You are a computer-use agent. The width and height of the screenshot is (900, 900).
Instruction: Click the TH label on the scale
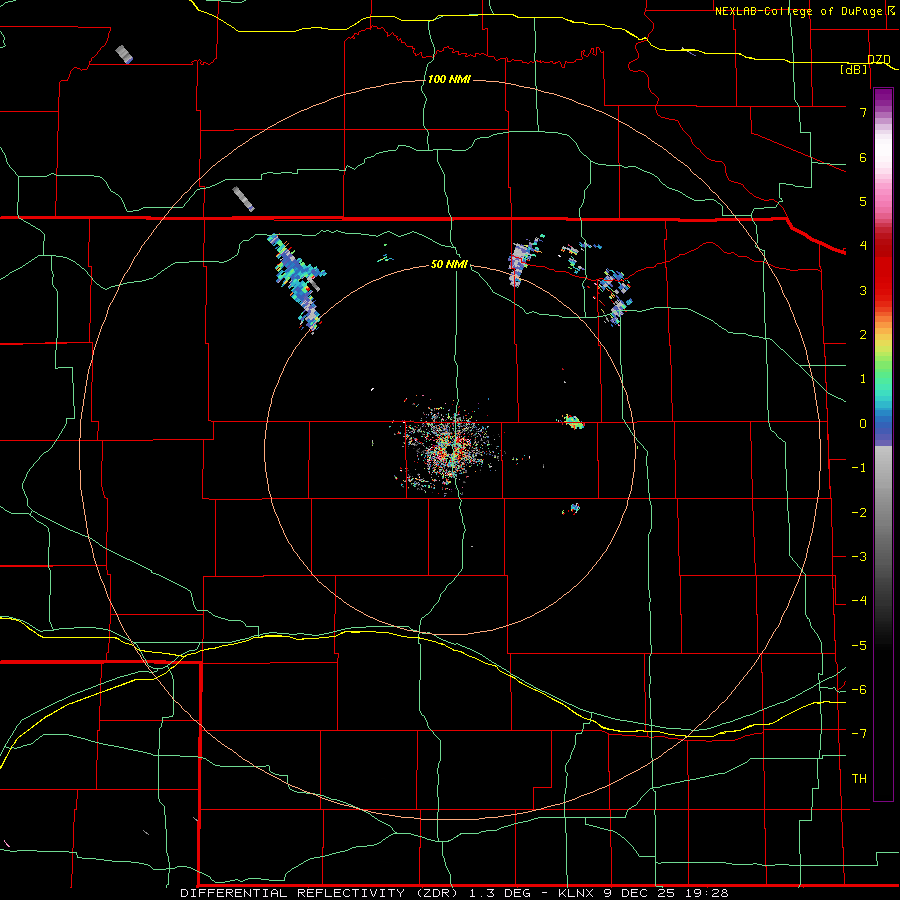859,779
